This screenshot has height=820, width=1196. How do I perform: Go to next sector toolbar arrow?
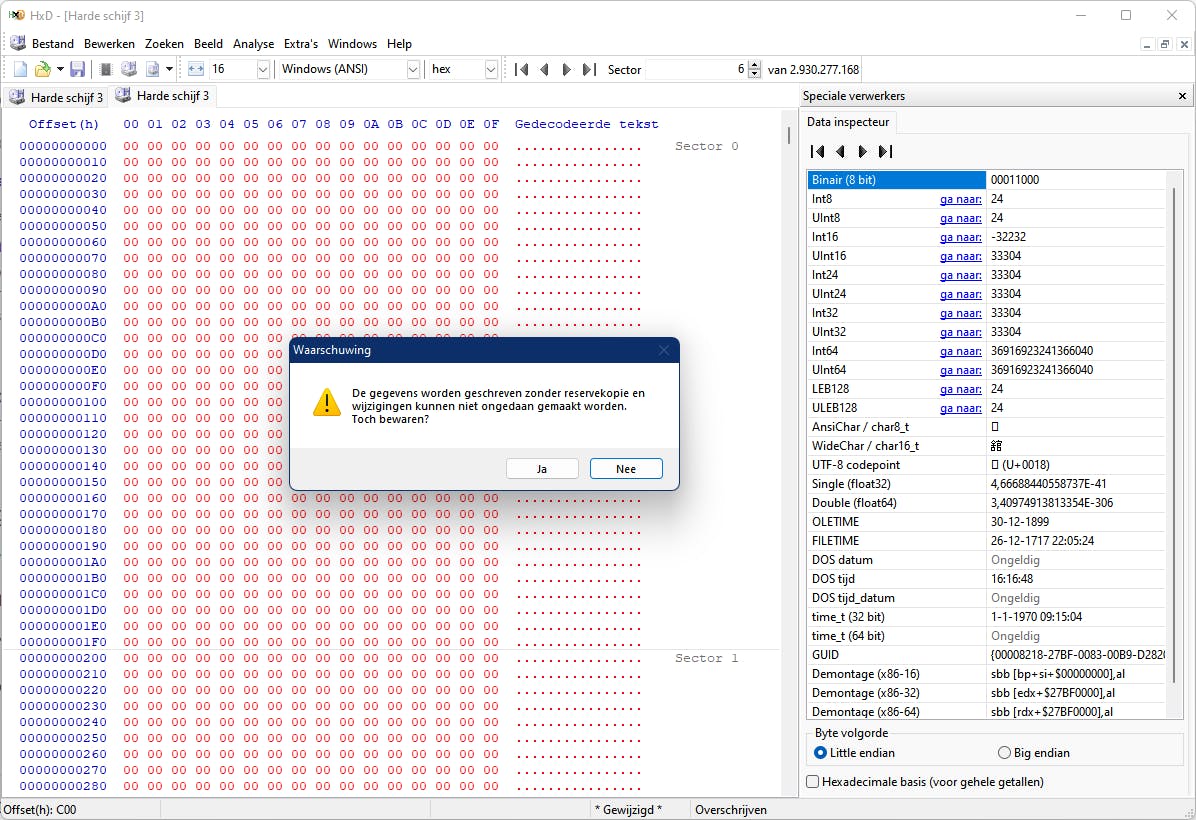[x=567, y=69]
